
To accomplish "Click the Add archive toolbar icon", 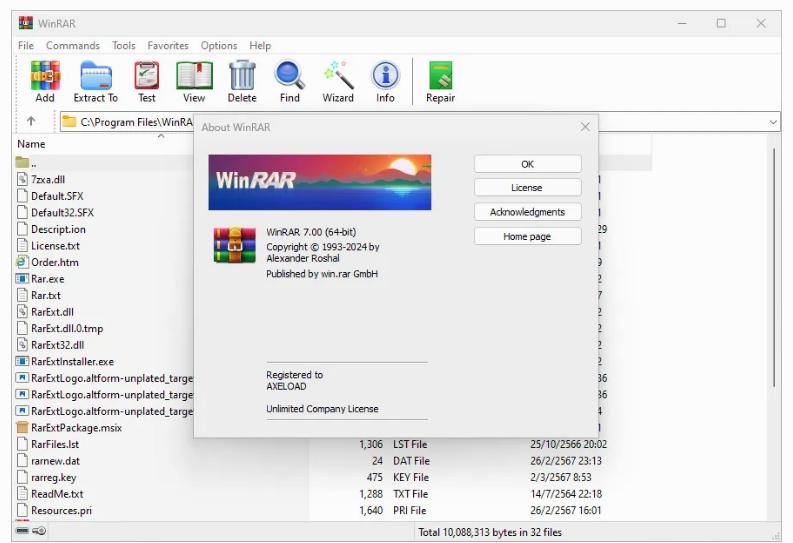I will point(45,76).
